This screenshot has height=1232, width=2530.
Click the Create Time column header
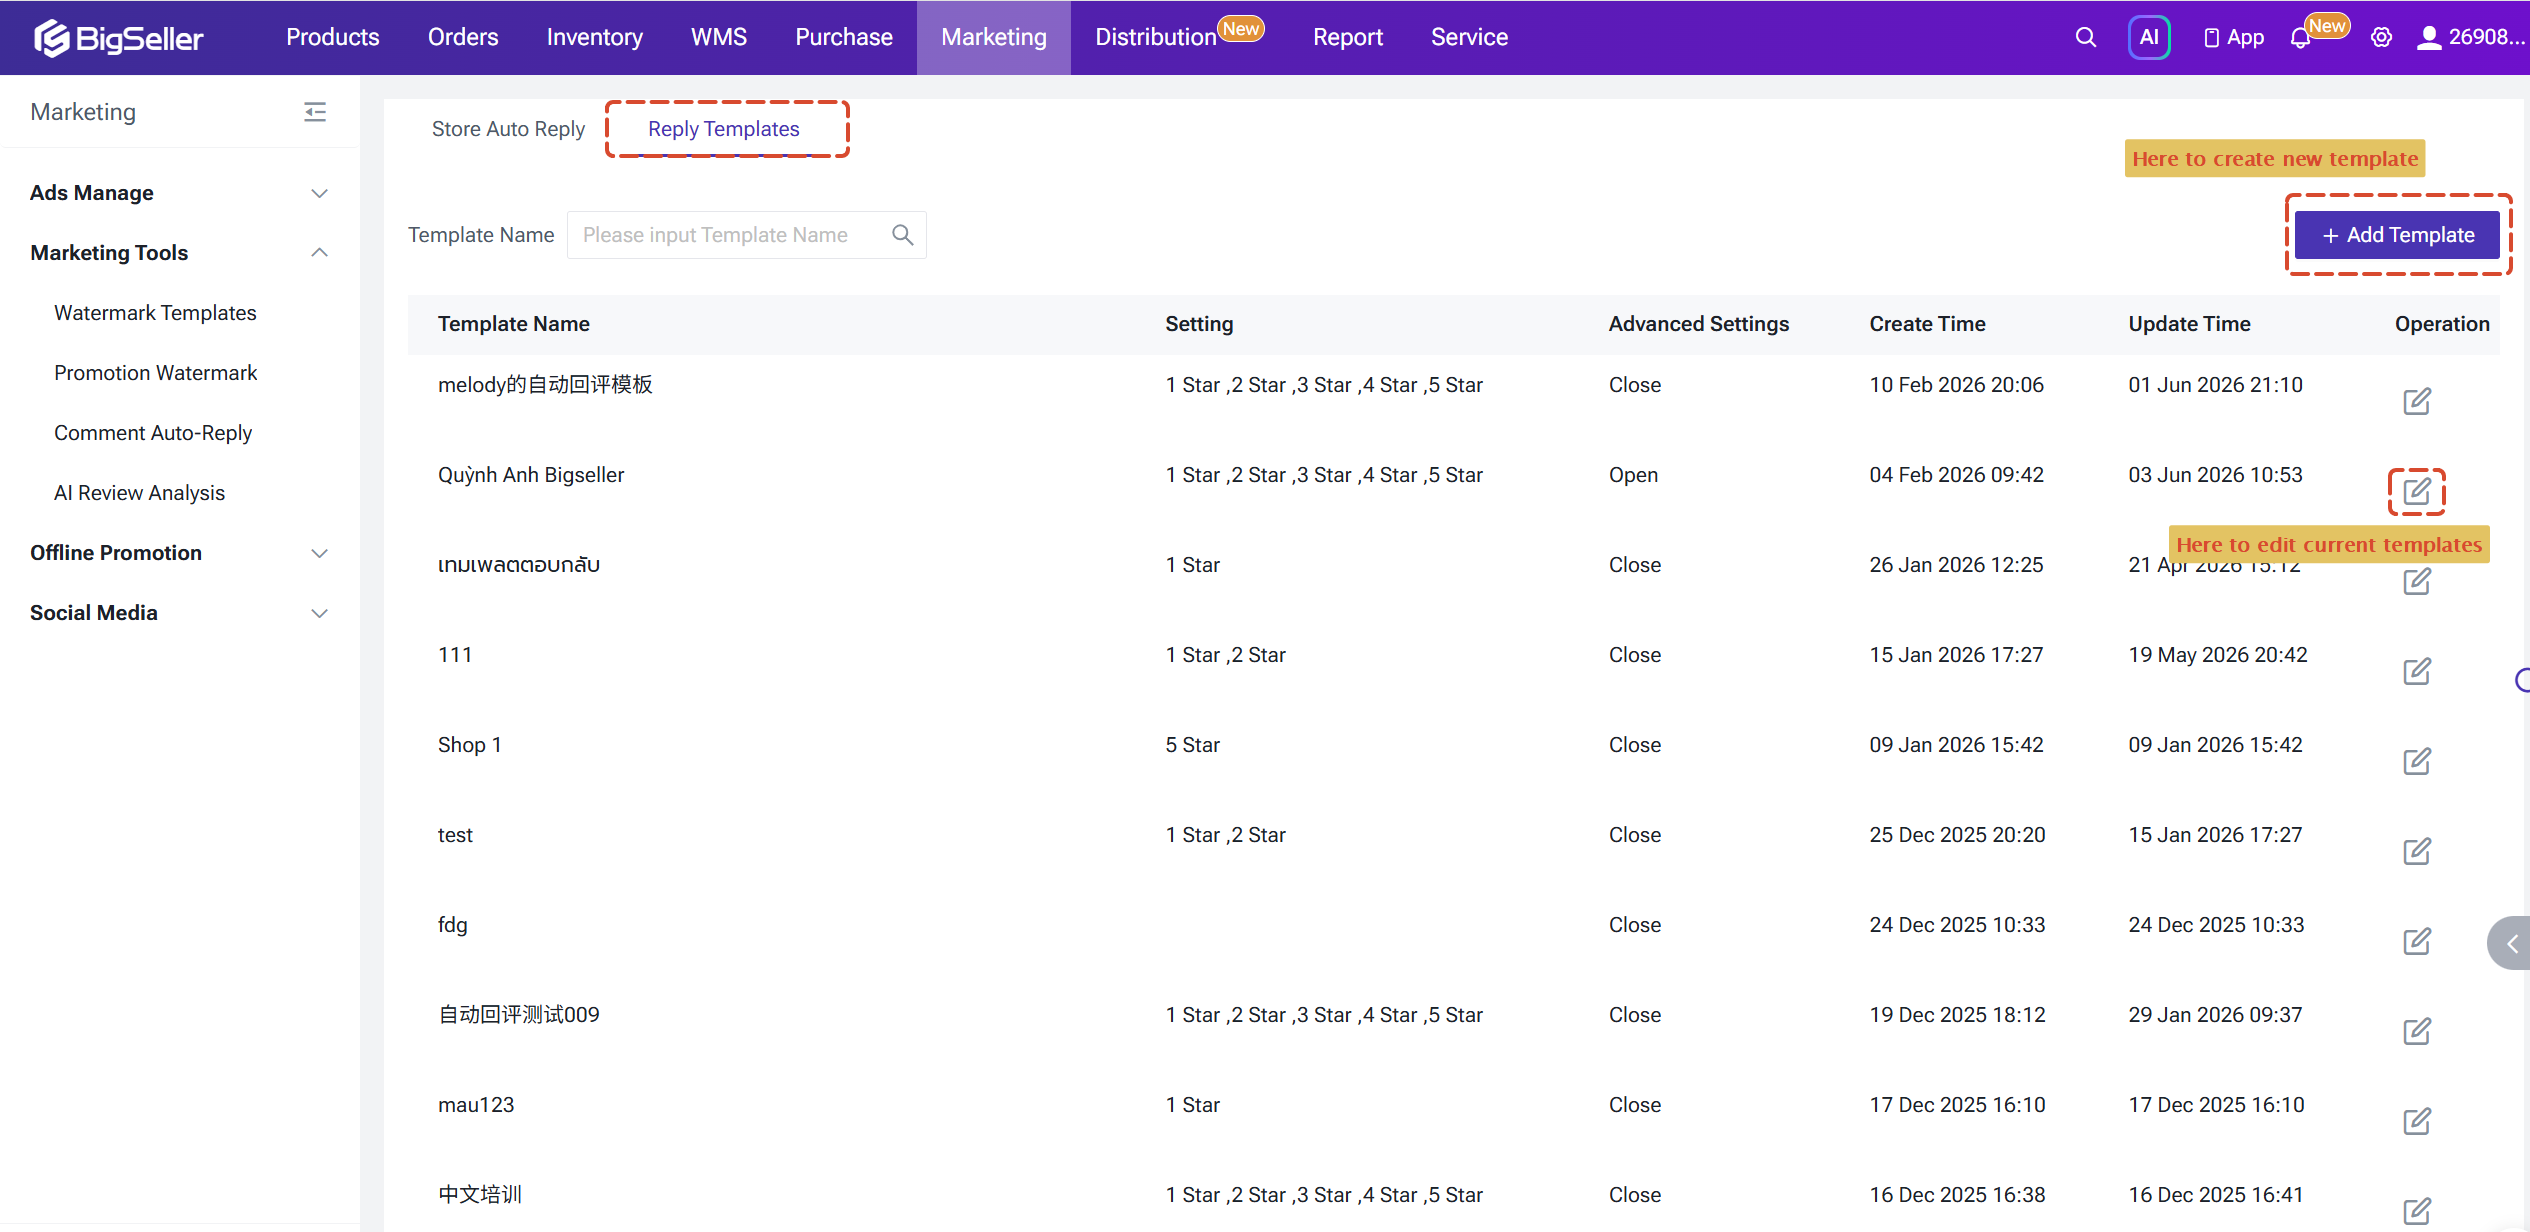tap(1927, 324)
